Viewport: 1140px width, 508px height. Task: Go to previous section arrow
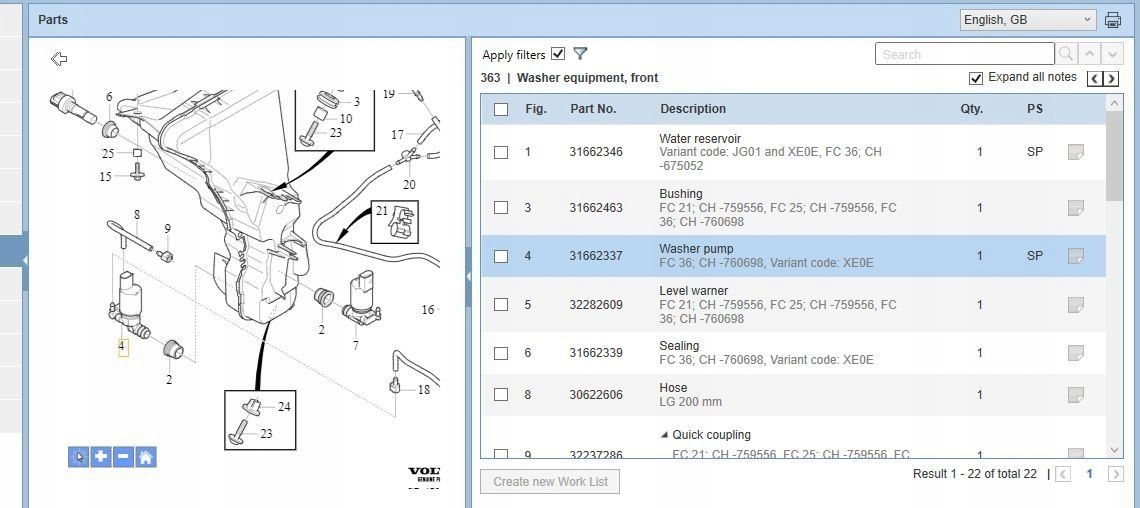1094,78
